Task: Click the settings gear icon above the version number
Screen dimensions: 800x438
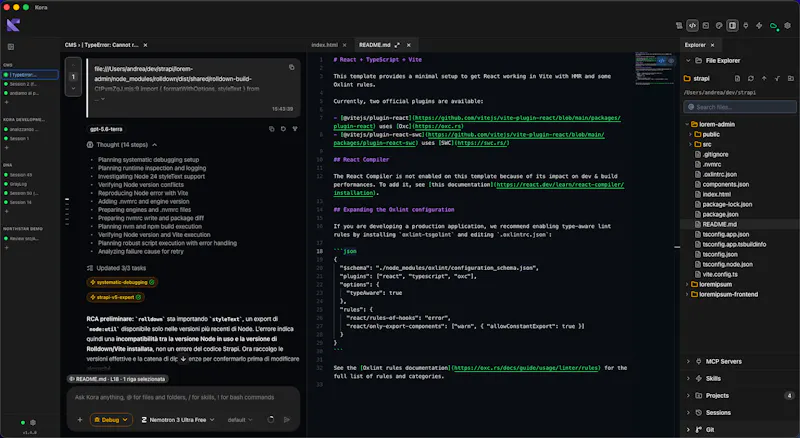Action: 33,423
